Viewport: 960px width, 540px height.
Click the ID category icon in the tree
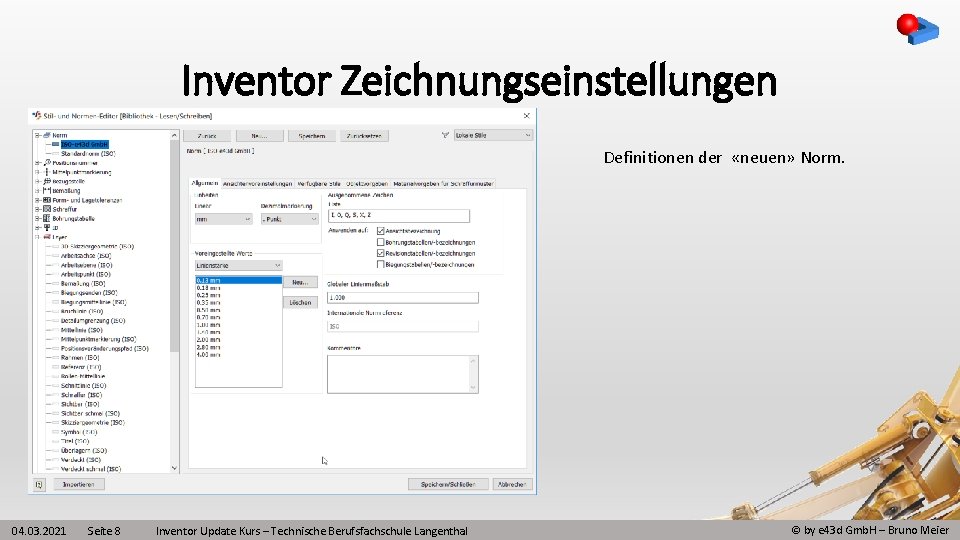pos(47,227)
